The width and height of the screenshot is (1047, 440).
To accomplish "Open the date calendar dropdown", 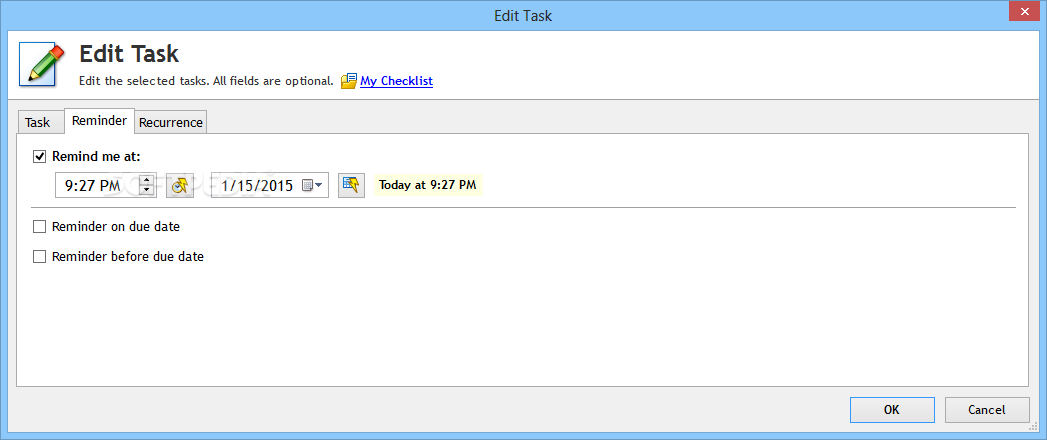I will 312,185.
